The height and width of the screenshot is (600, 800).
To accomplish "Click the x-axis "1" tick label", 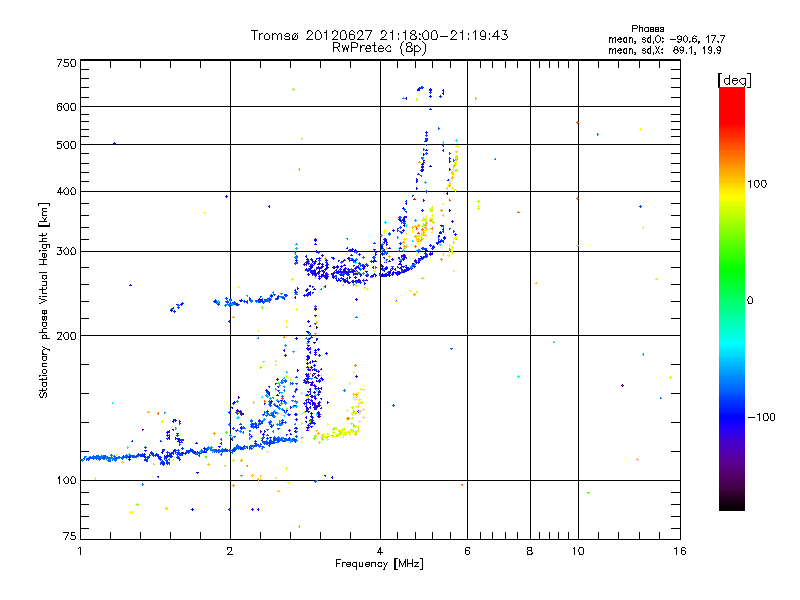I will tap(80, 551).
